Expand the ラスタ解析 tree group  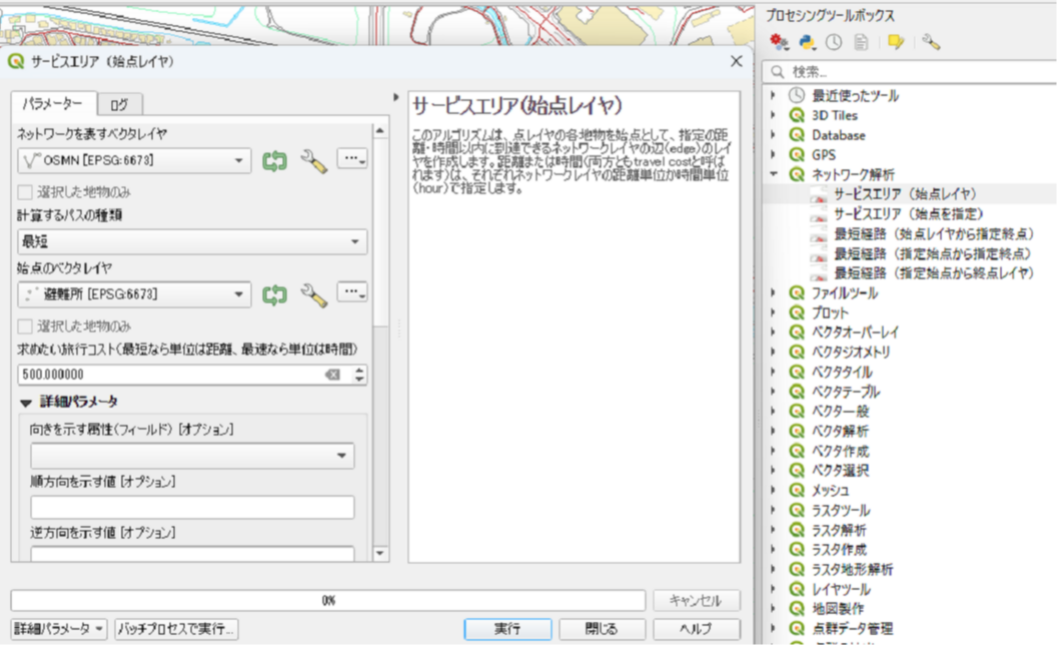coord(774,530)
